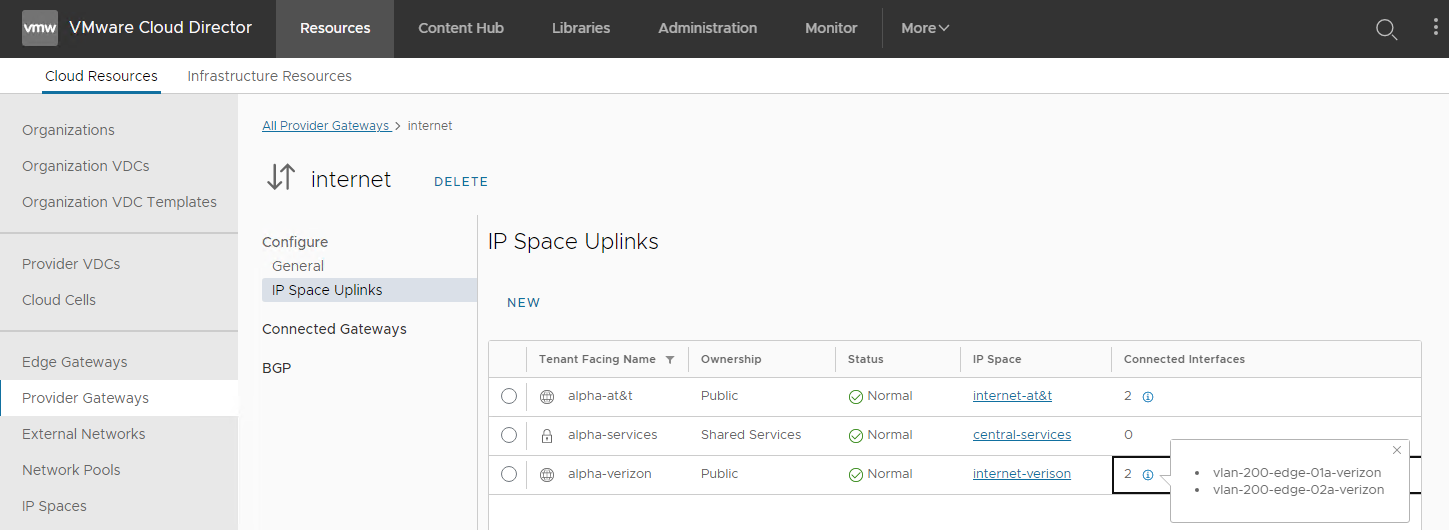The height and width of the screenshot is (530, 1449).
Task: Select the alpha-verizon radio button
Action: pyautogui.click(x=509, y=474)
